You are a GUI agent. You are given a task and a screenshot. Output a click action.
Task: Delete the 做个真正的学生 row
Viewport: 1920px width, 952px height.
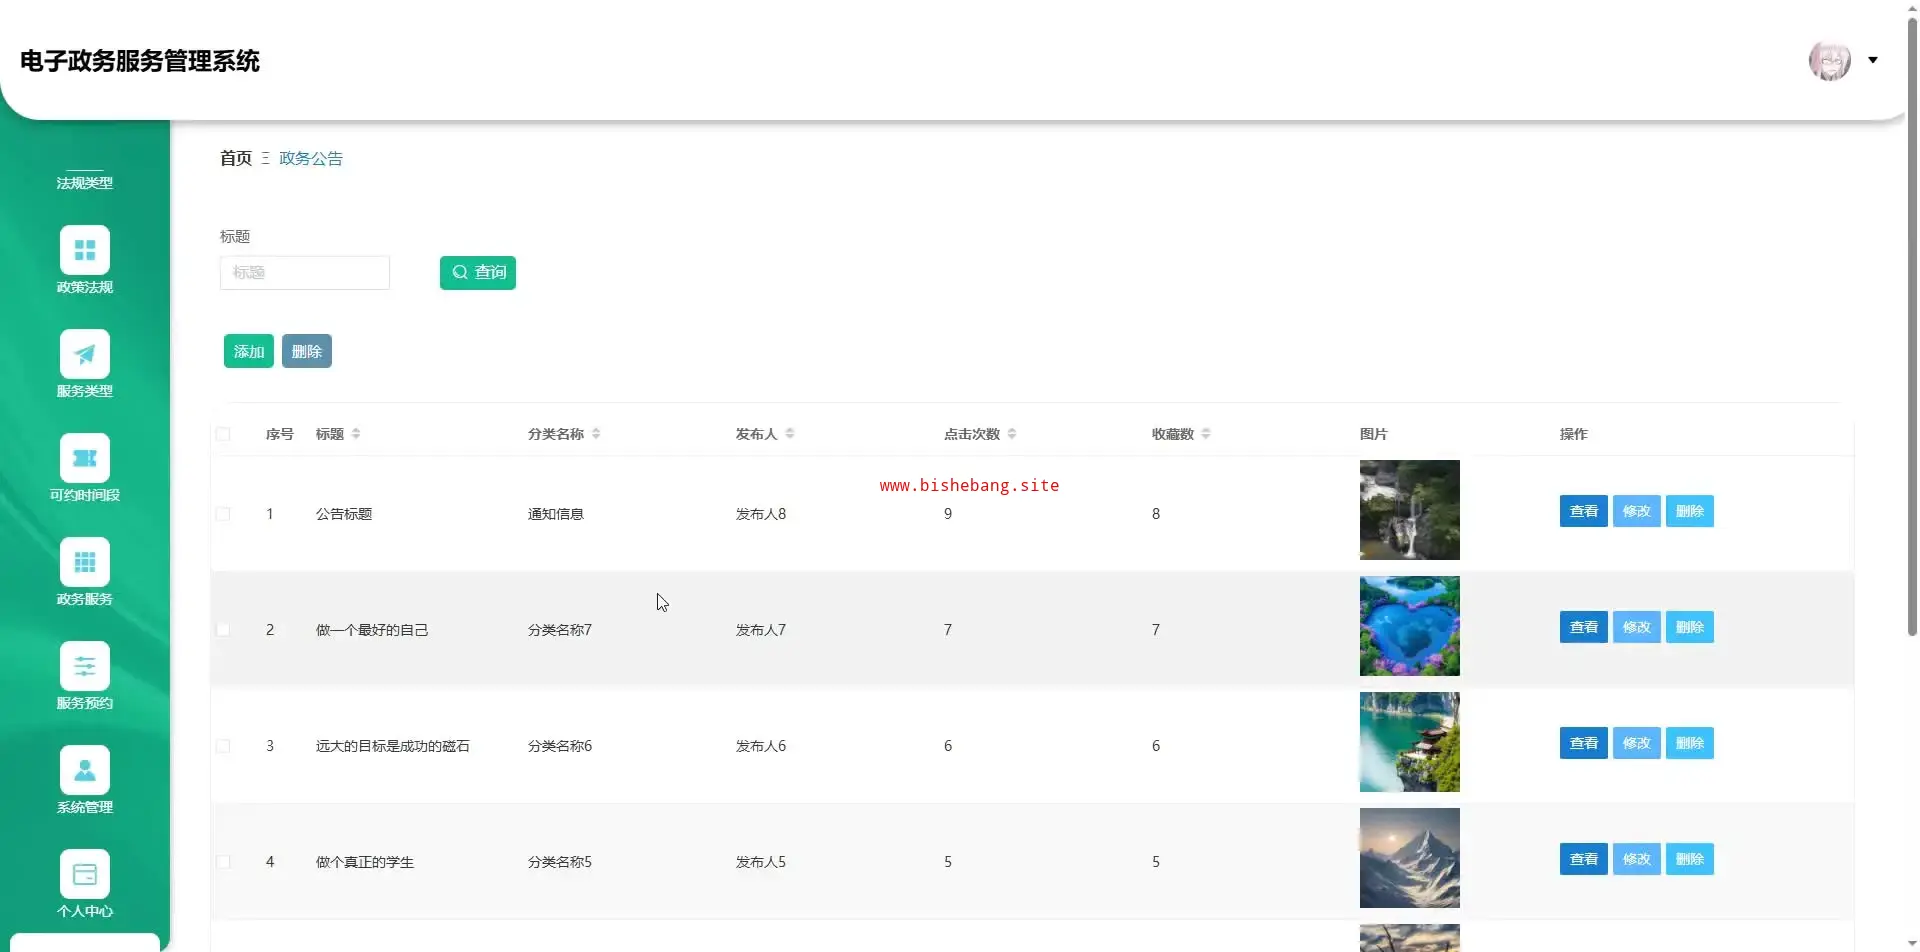[x=1690, y=859]
